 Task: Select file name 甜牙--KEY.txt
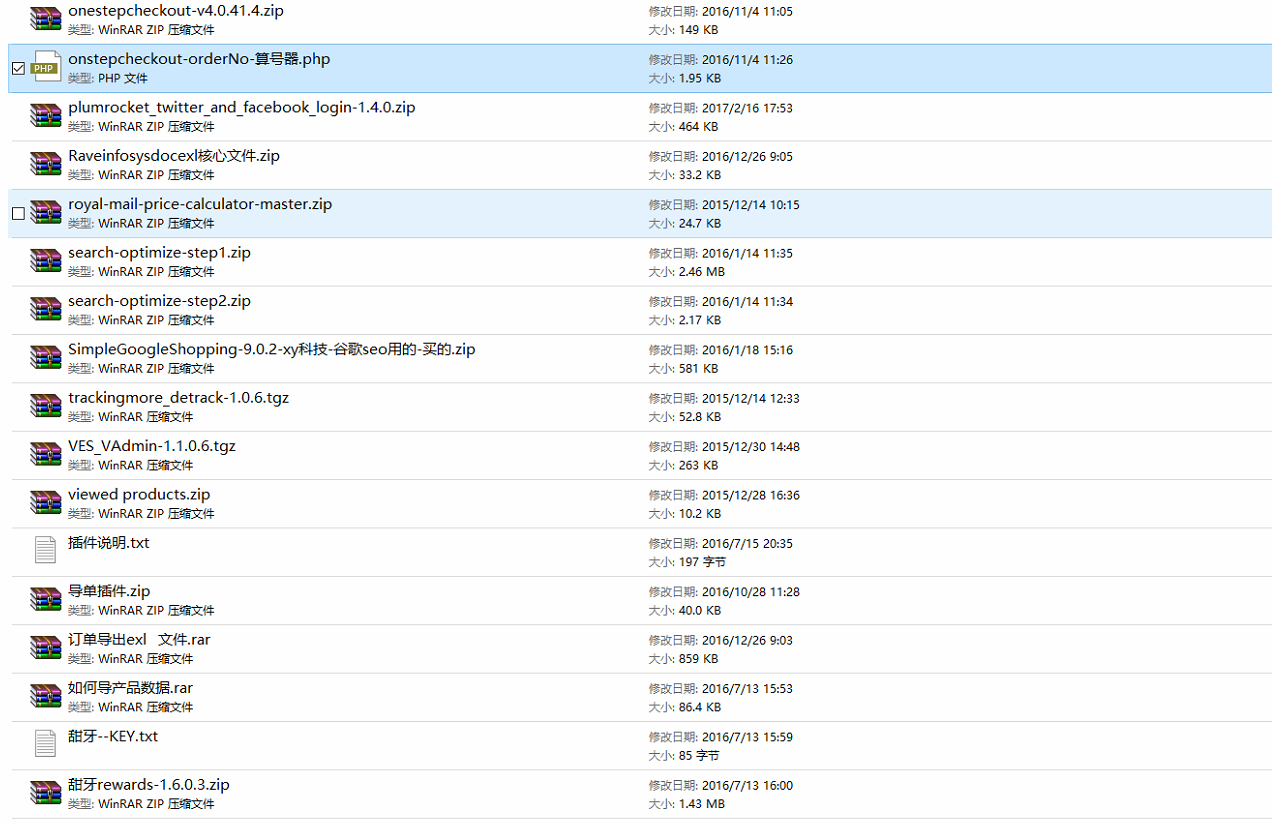coord(113,736)
